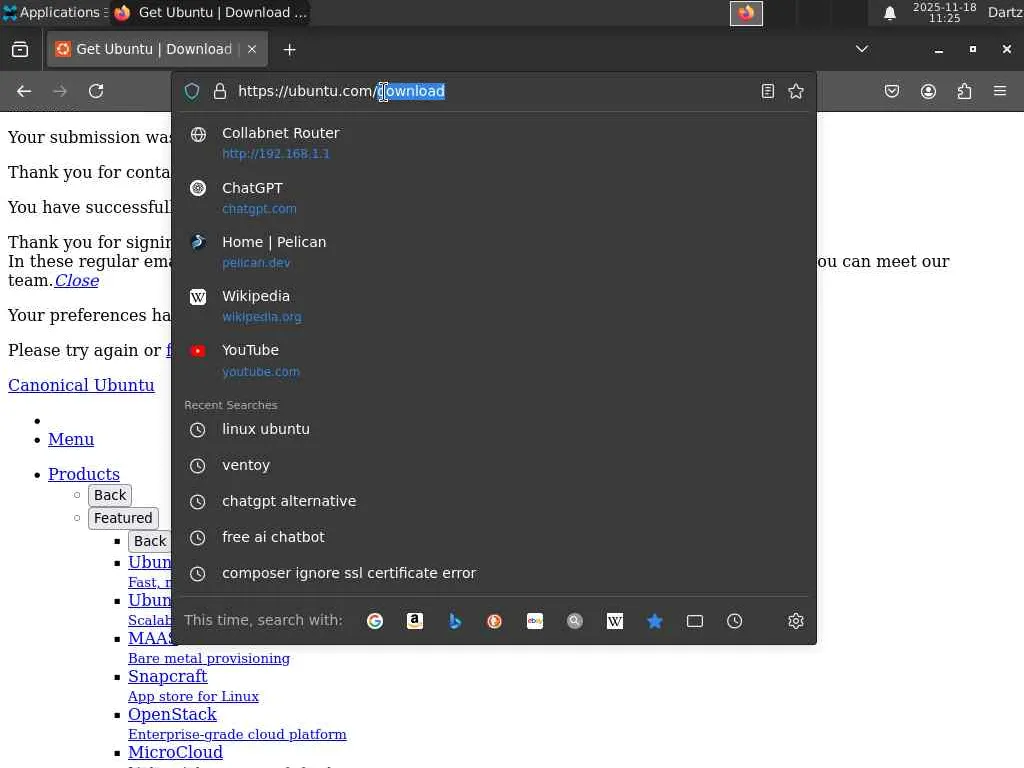Image resolution: width=1024 pixels, height=768 pixels.
Task: Open Bare metal provisioning link
Action: click(x=209, y=659)
